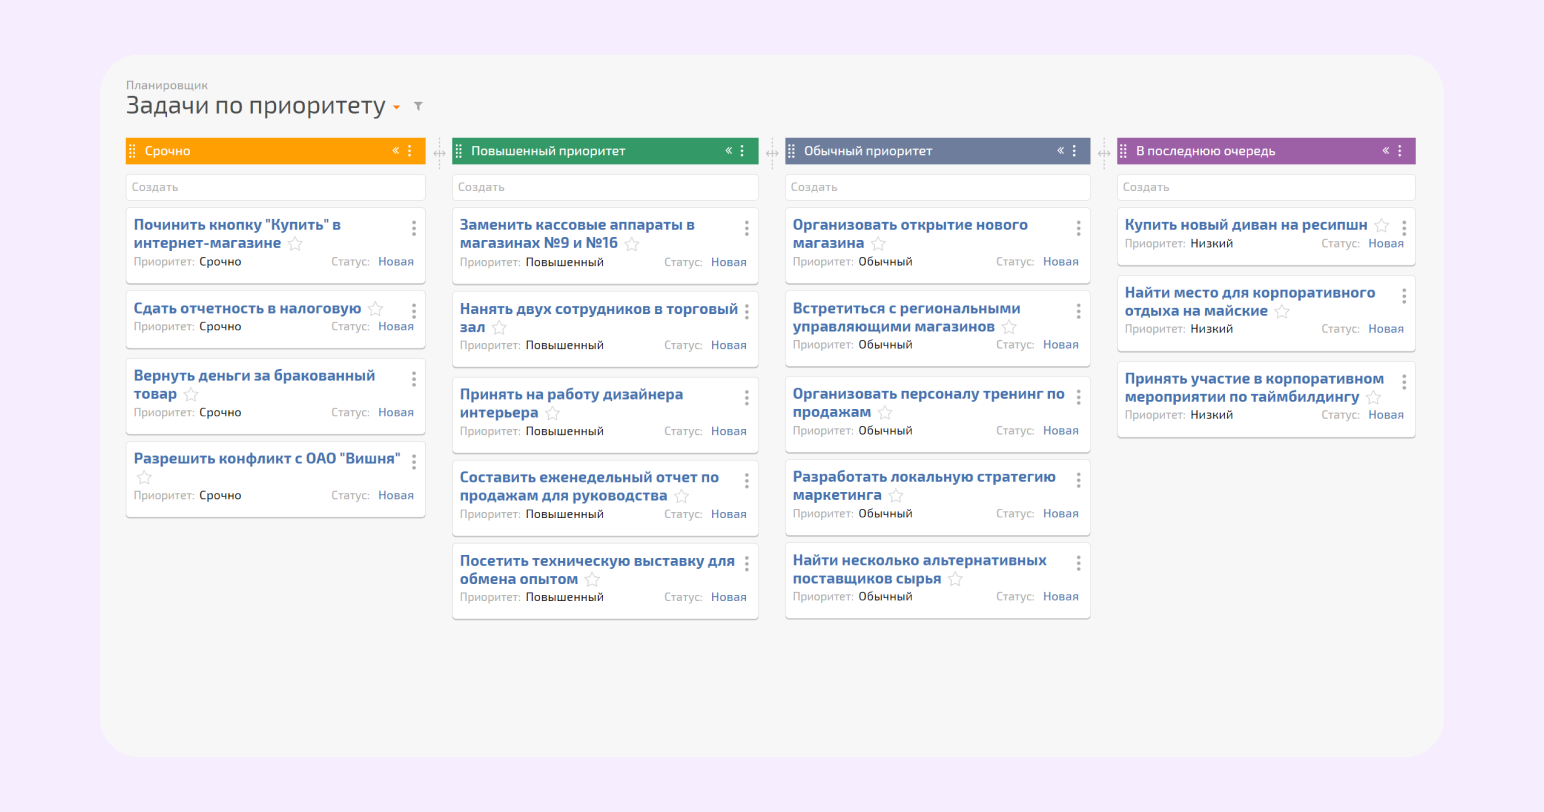
Task: Open the task 'Разрешить конфликт с ОАО Вишня'
Action: (x=266, y=459)
